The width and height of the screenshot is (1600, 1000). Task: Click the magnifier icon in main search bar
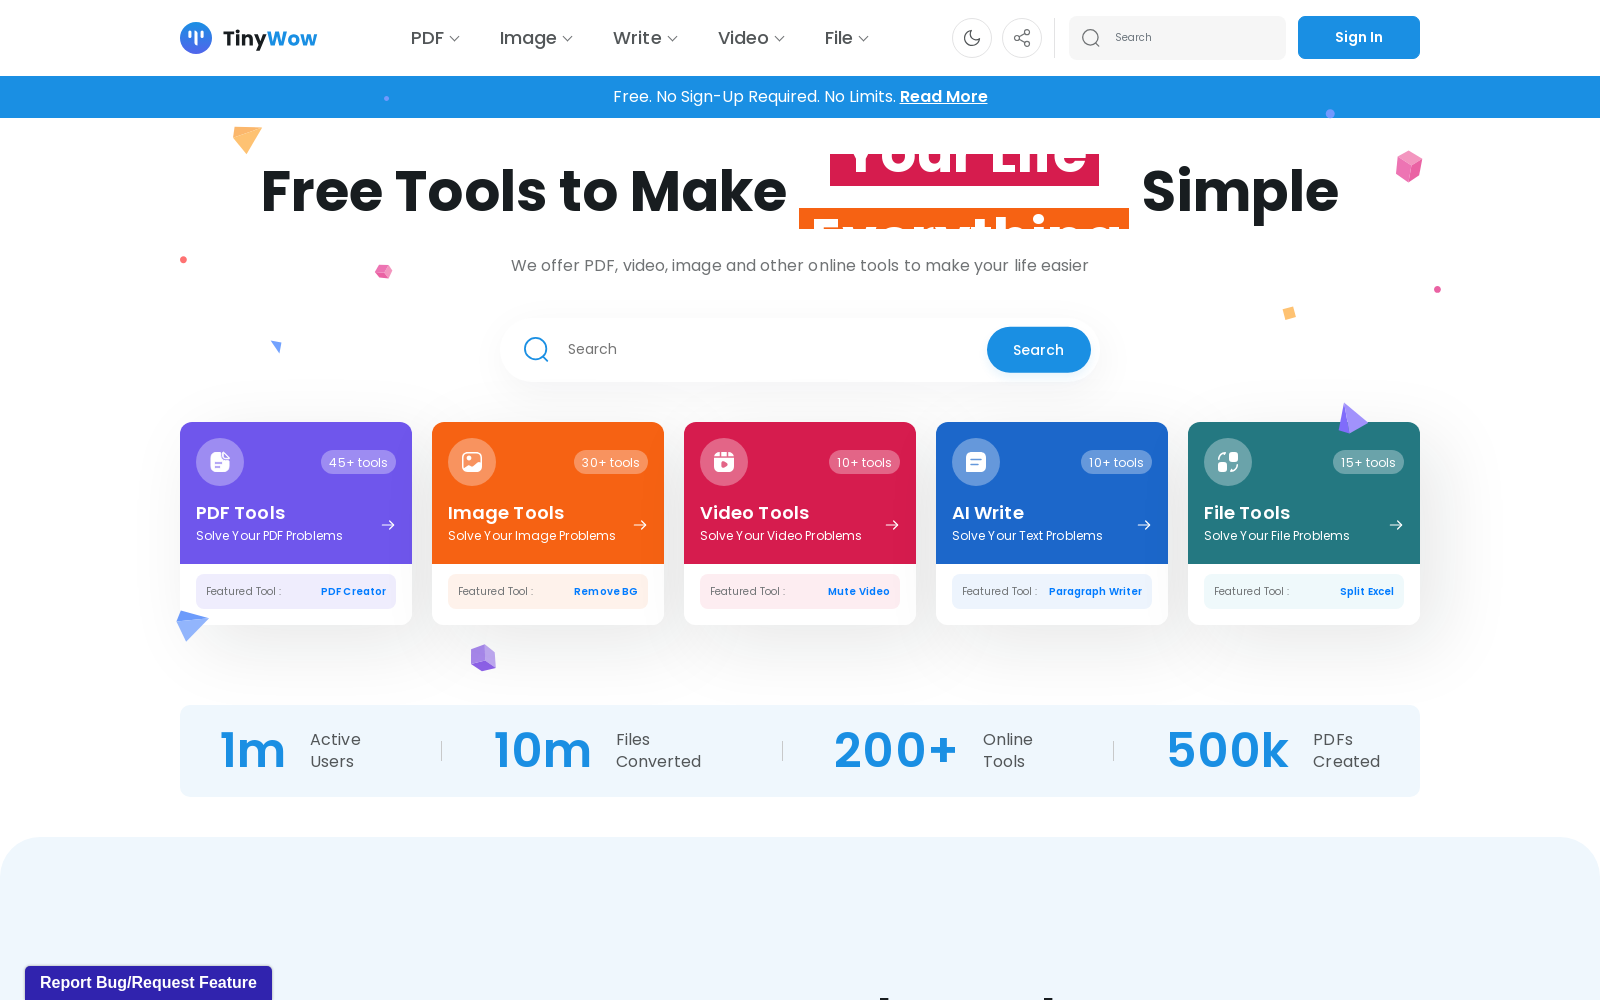click(536, 349)
